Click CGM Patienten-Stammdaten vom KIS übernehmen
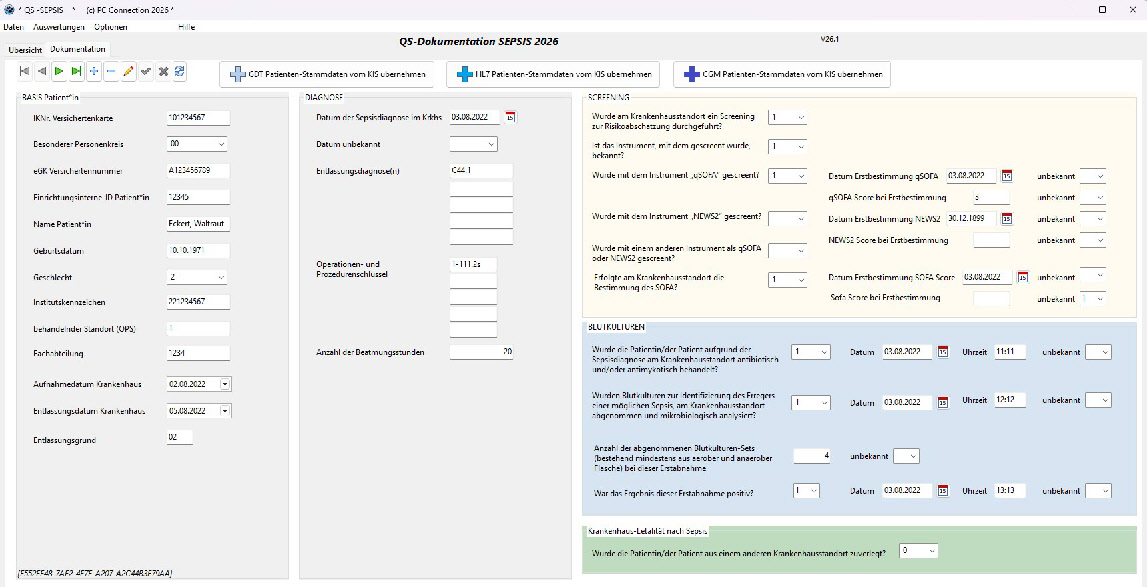1147x587 pixels. 782,74
